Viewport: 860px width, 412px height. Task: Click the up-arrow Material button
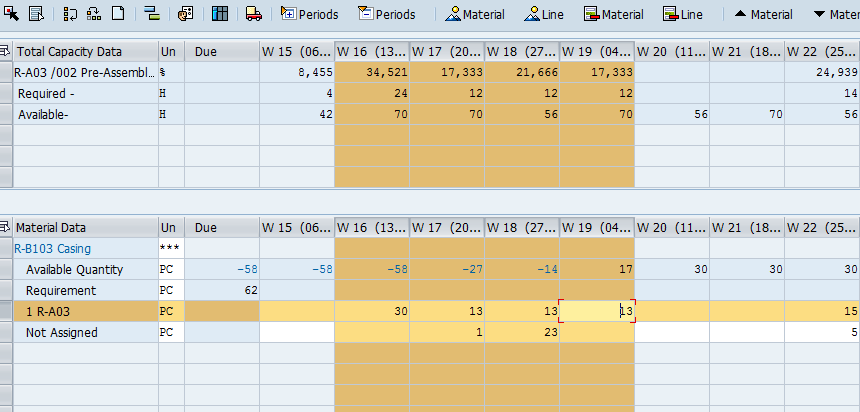click(x=763, y=14)
